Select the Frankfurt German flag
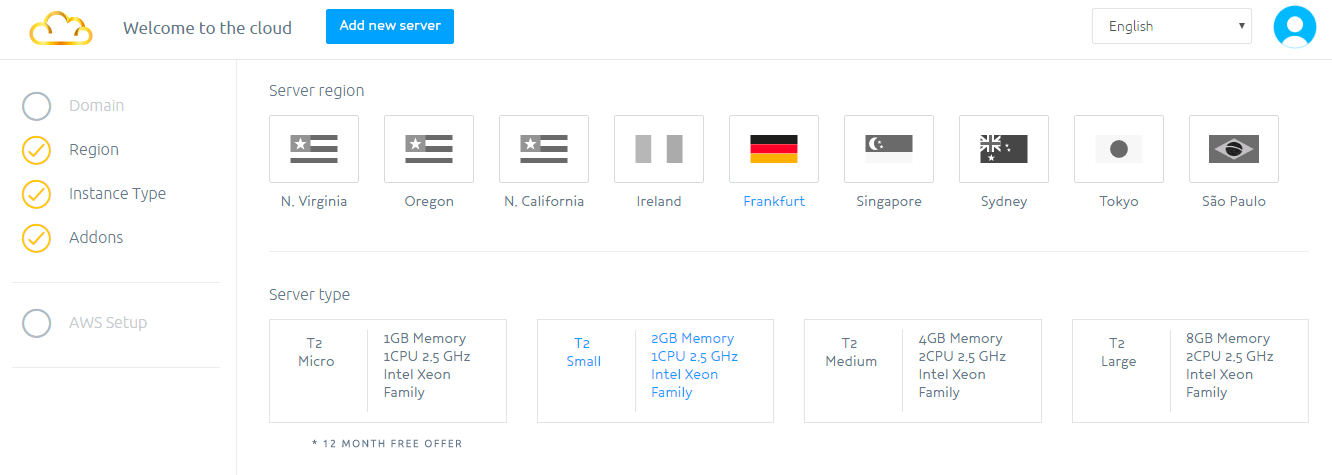The height and width of the screenshot is (475, 1332). pos(774,149)
